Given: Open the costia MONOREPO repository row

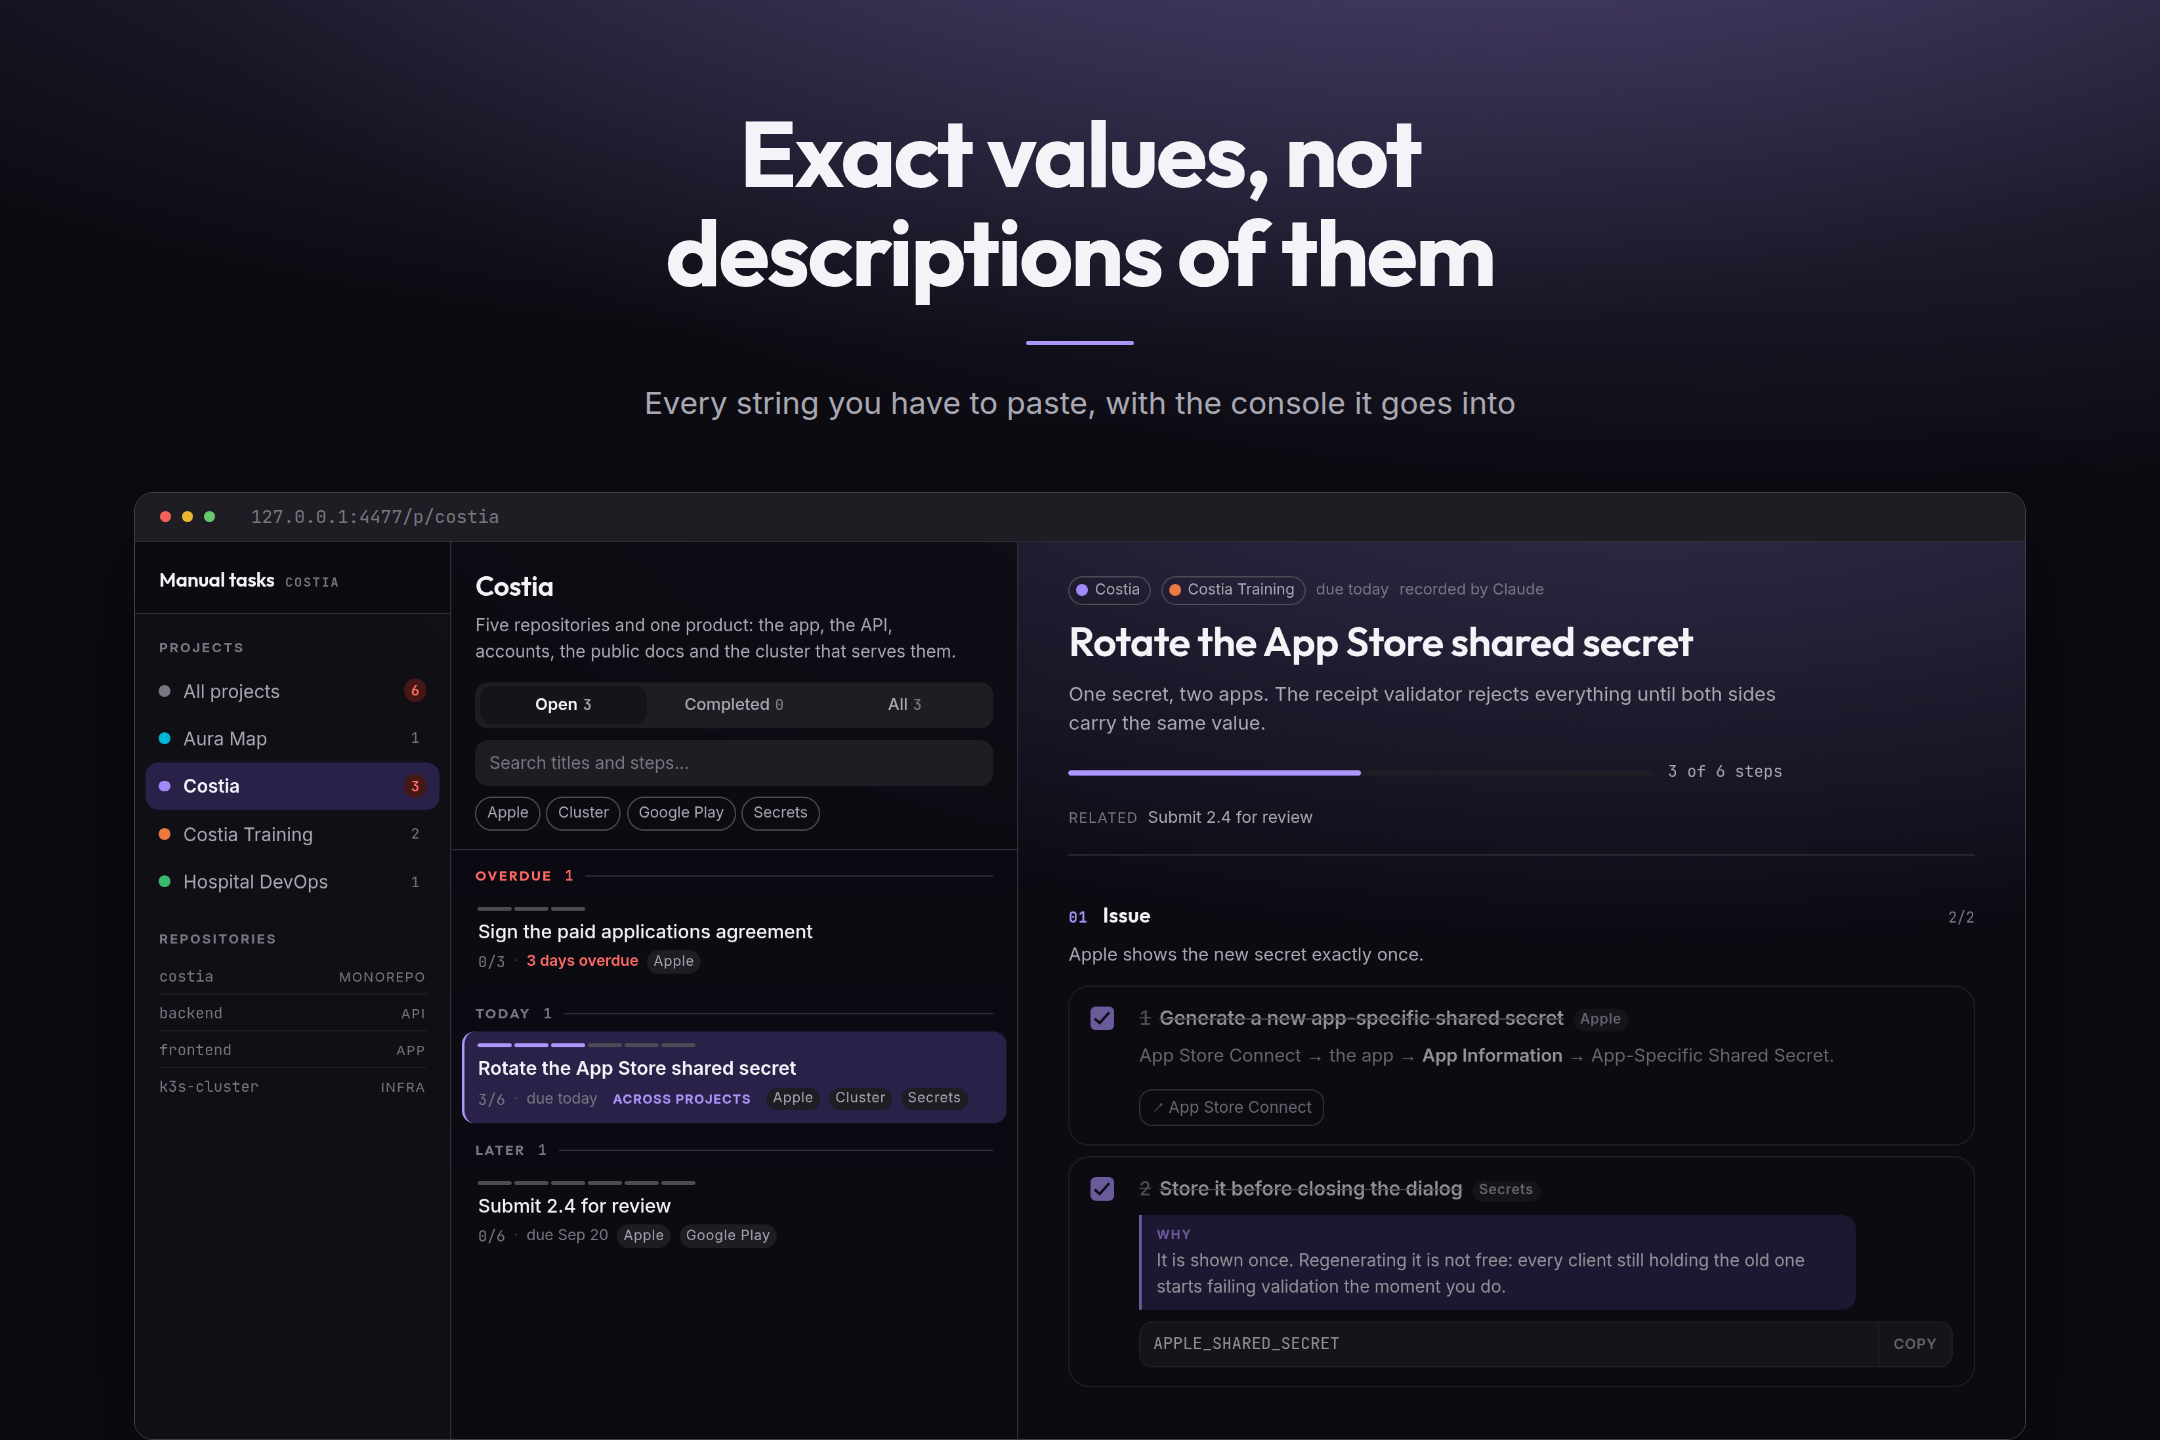Looking at the screenshot, I should tap(292, 977).
